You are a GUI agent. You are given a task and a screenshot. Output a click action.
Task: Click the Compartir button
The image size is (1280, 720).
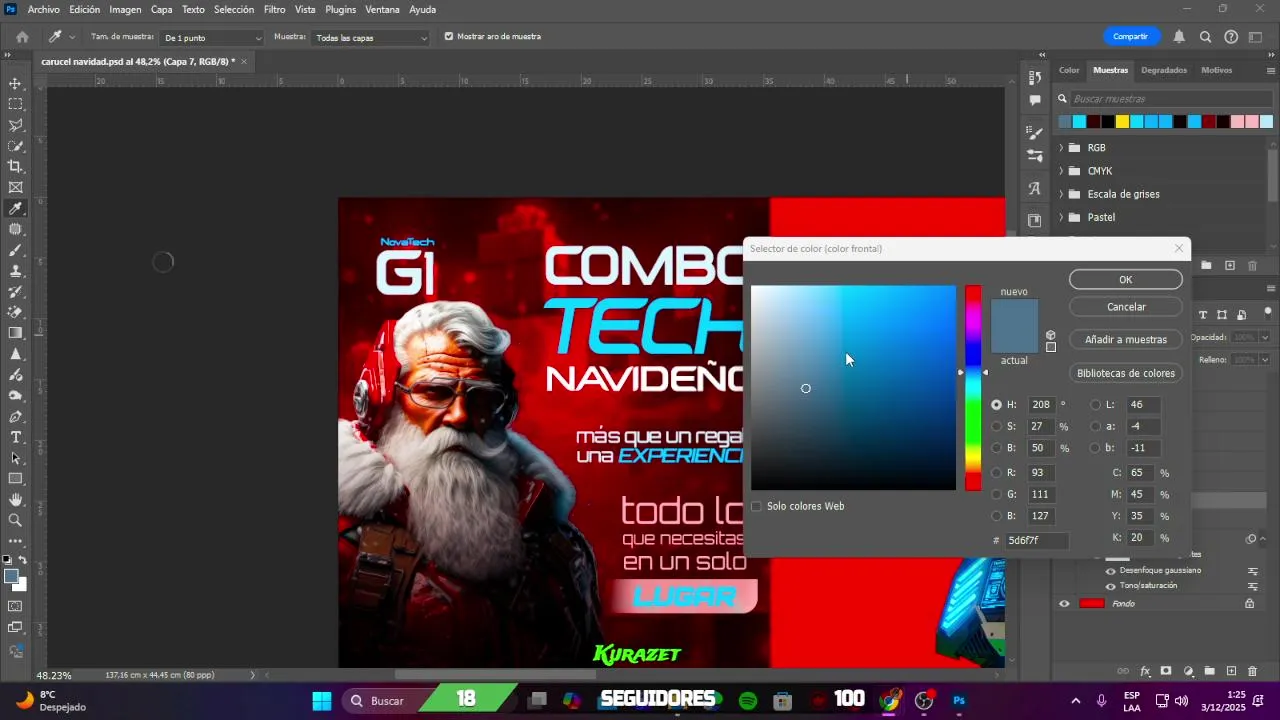(1130, 37)
